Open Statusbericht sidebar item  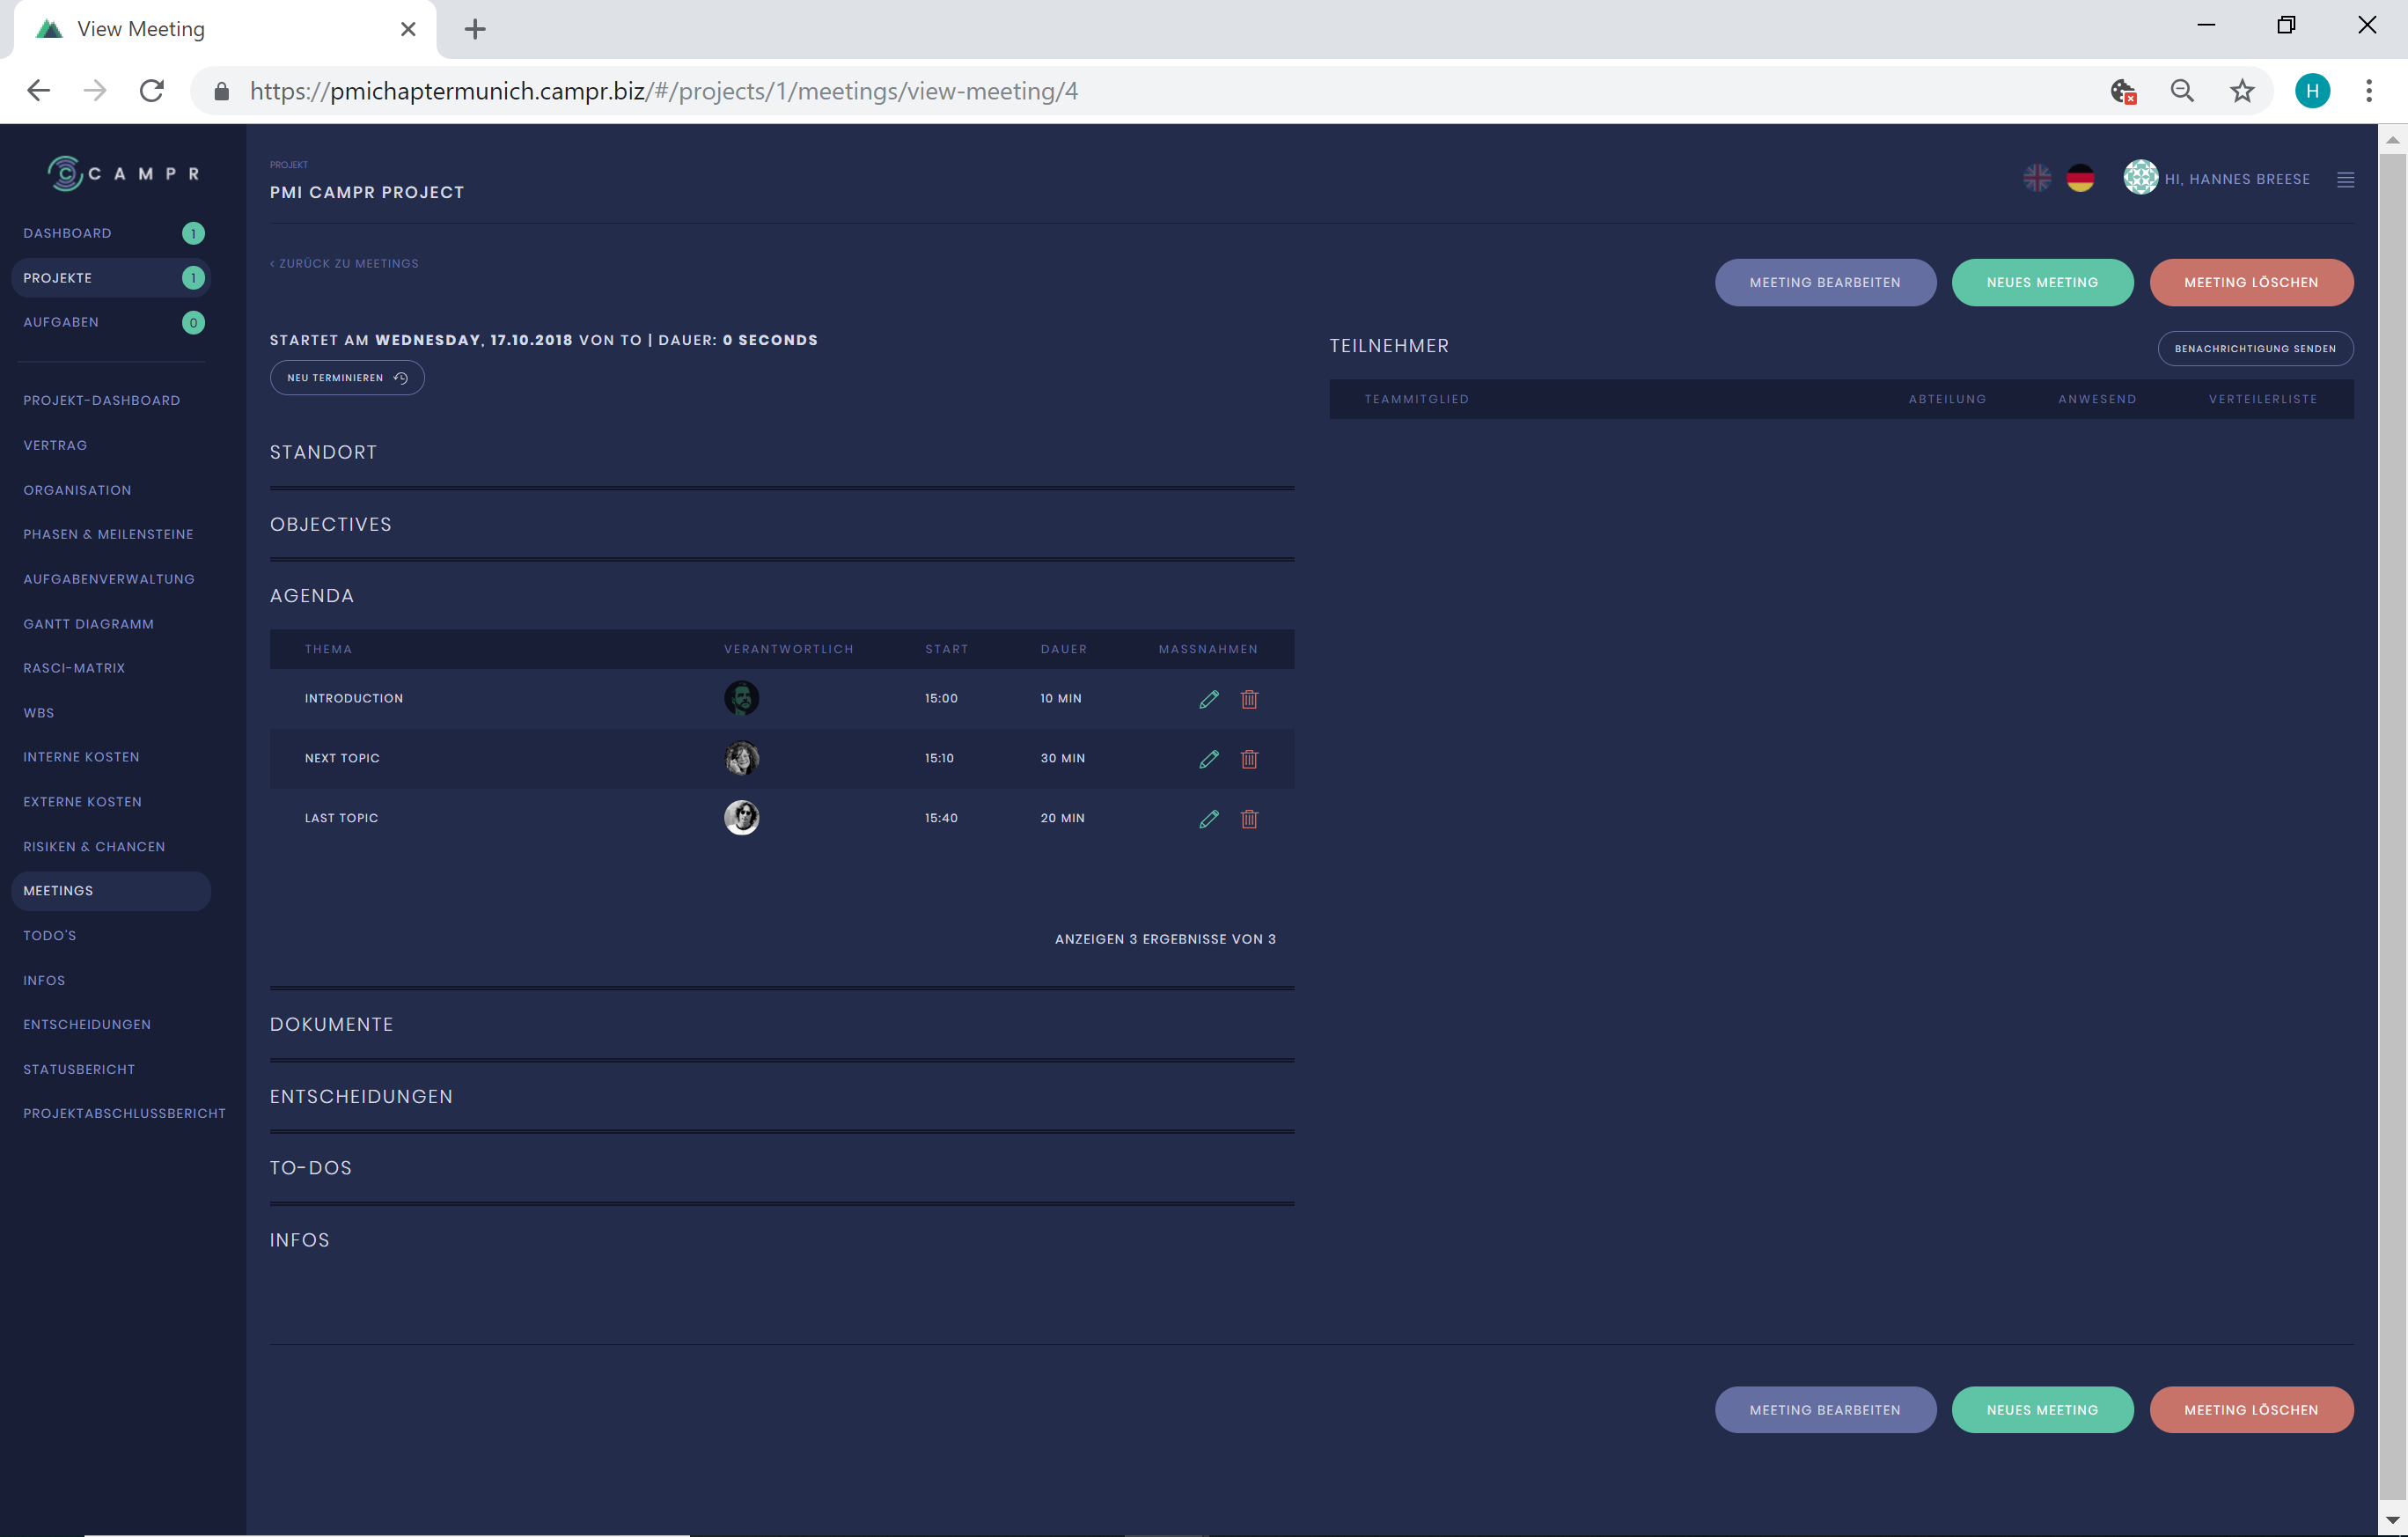click(79, 1070)
